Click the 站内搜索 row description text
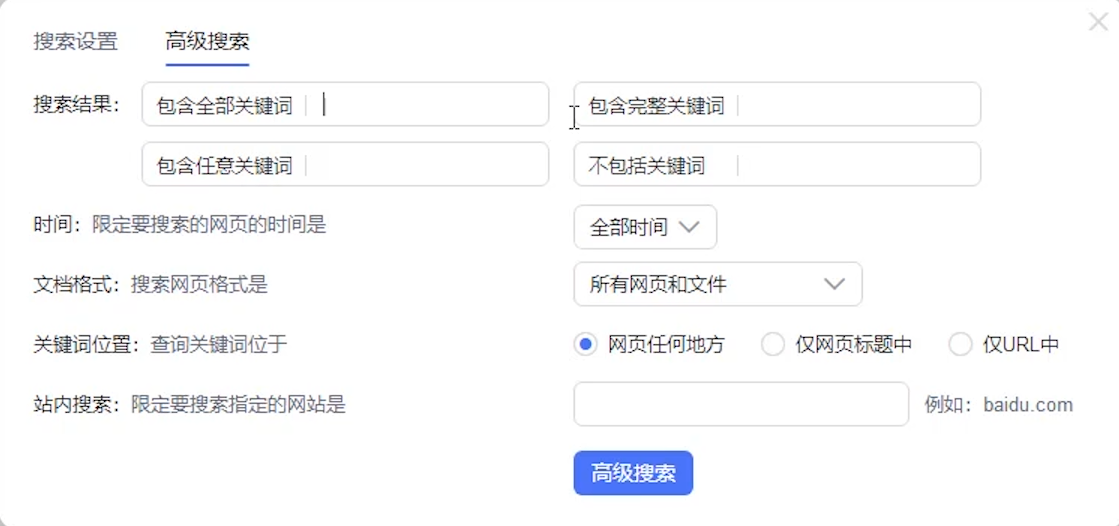 point(189,405)
